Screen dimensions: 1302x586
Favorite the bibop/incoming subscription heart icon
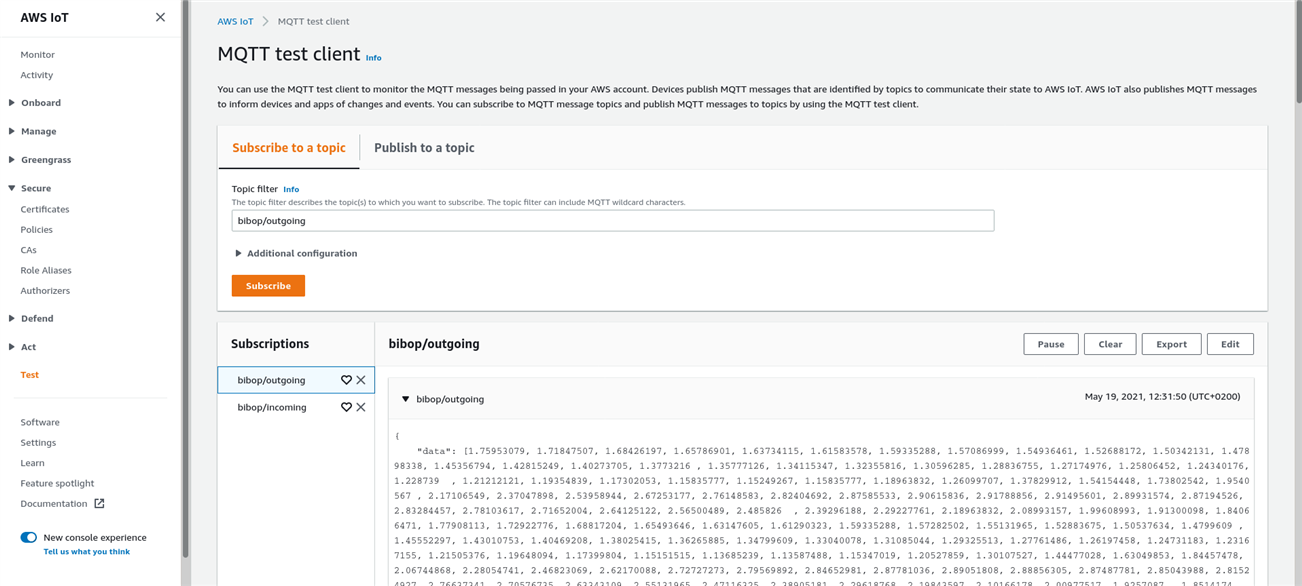coord(346,407)
